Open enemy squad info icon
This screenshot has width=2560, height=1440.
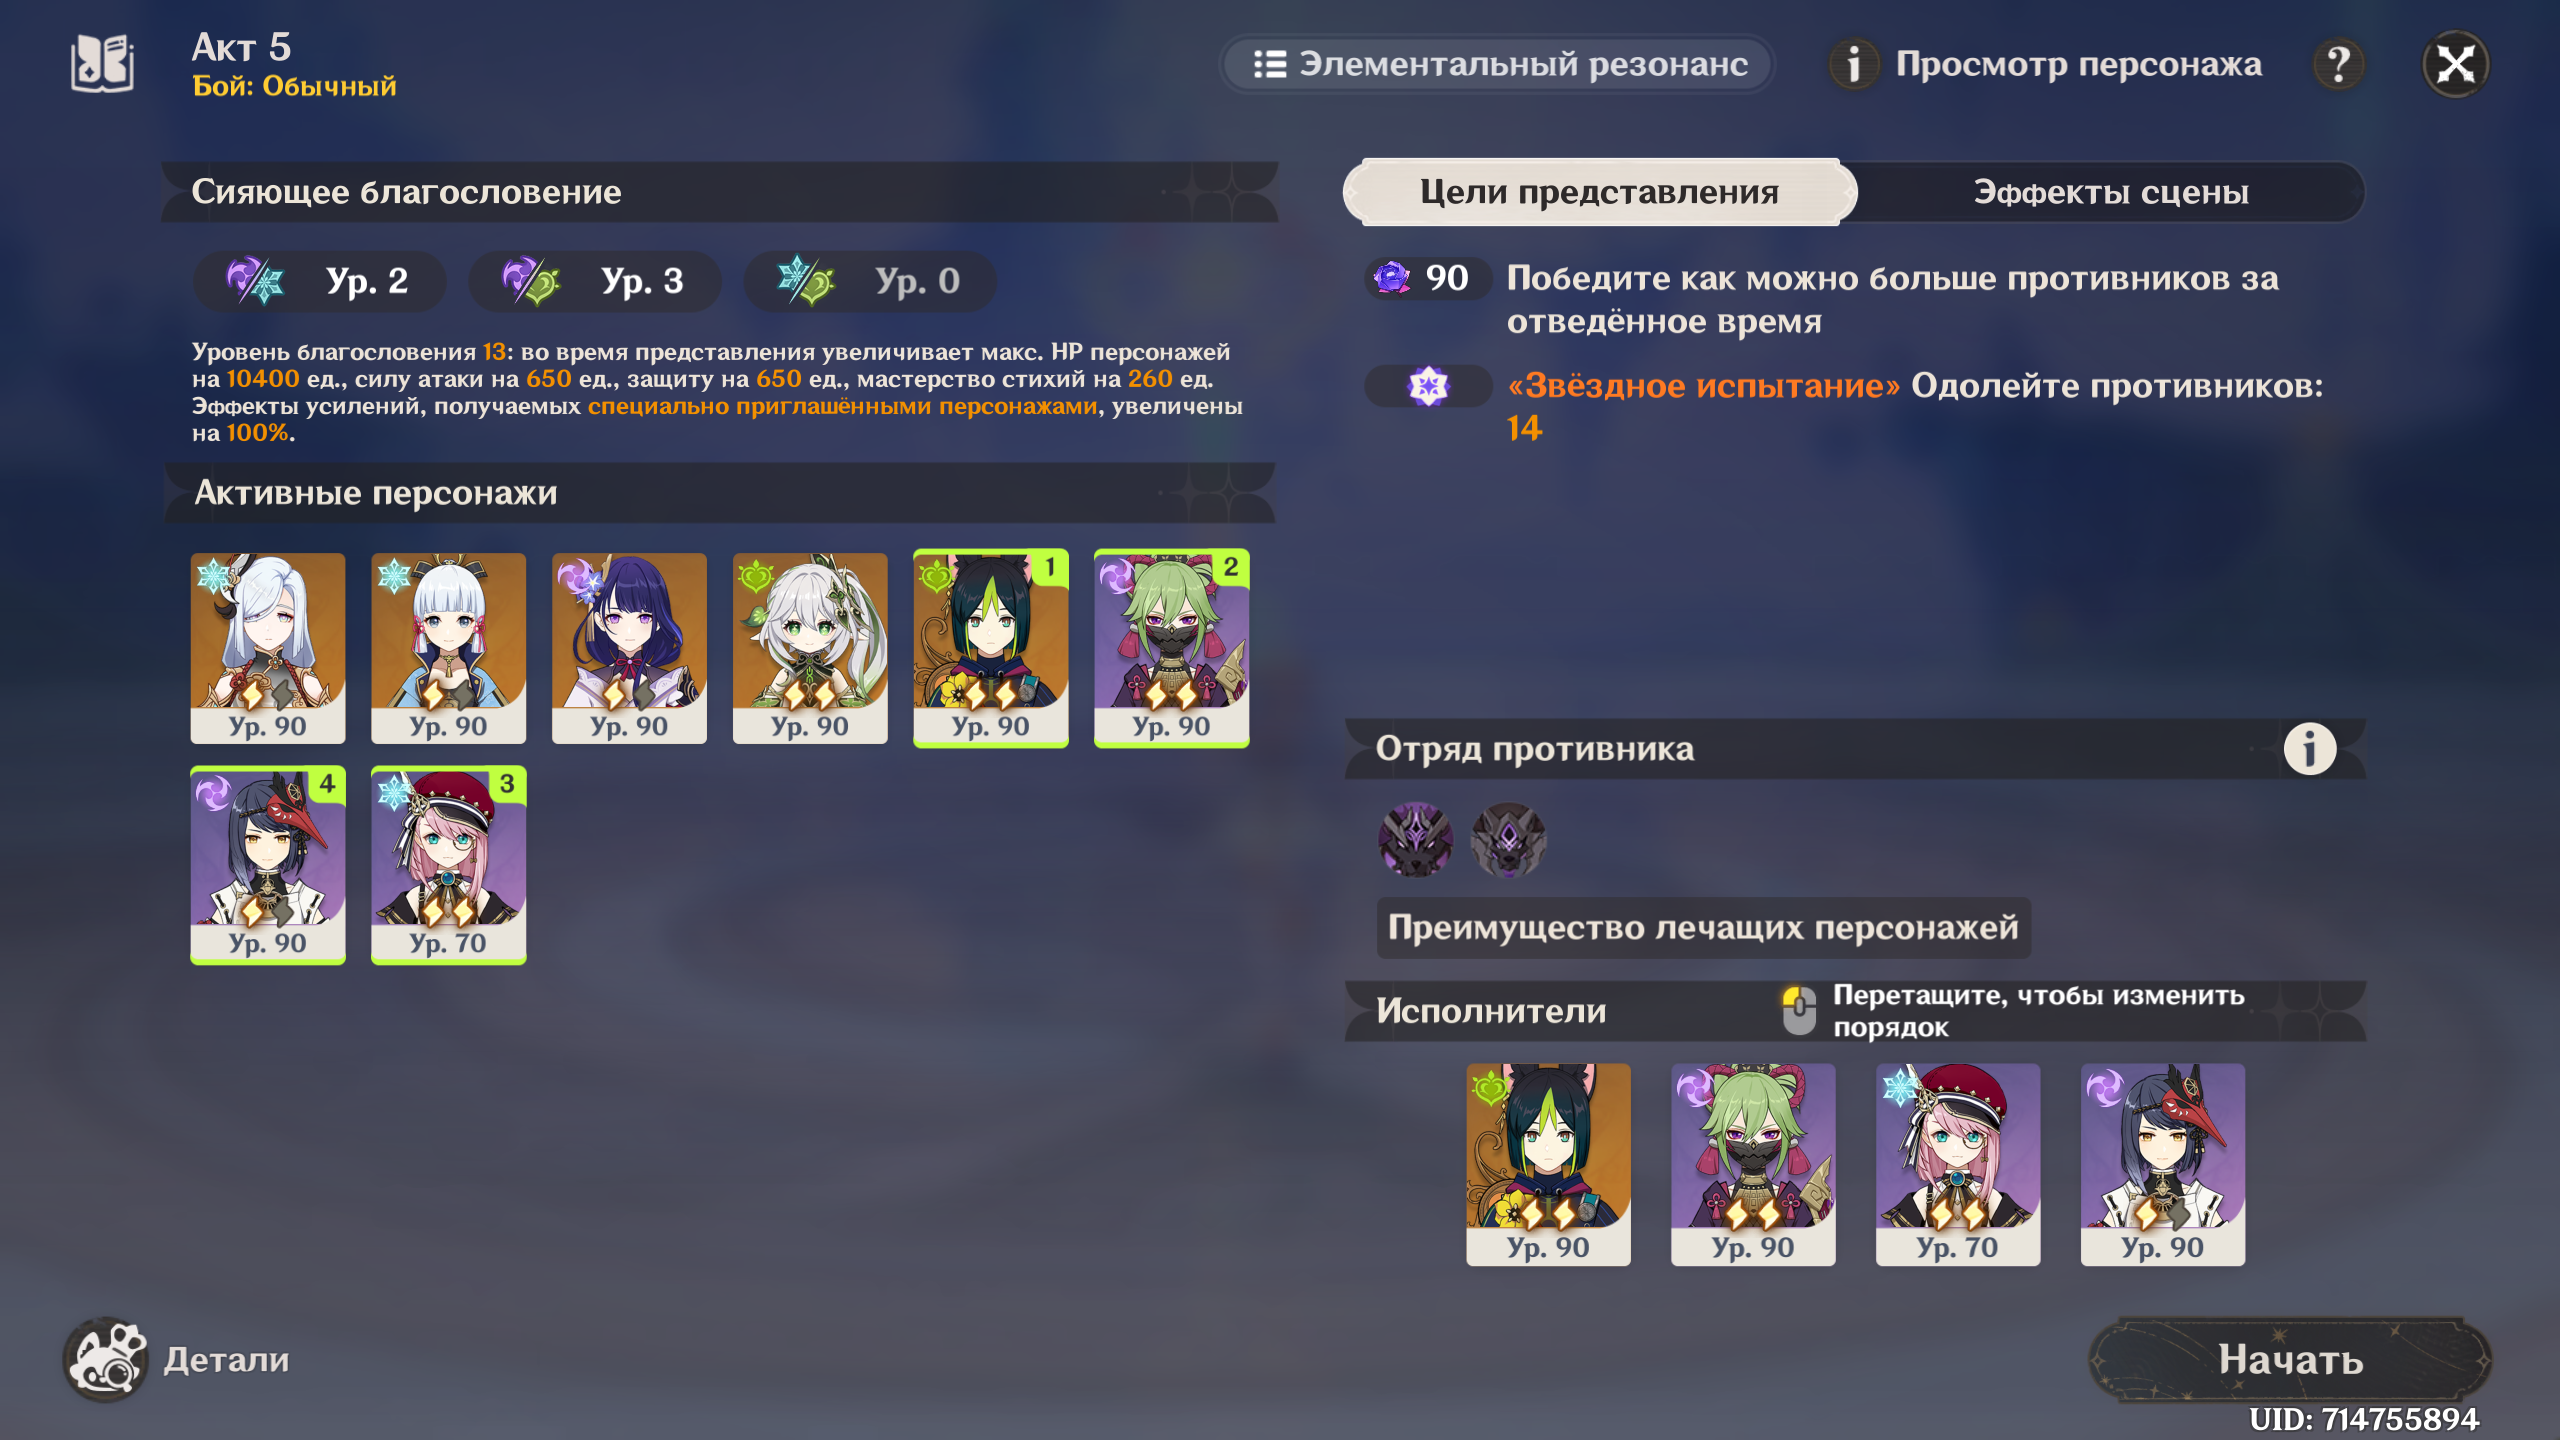(2309, 749)
